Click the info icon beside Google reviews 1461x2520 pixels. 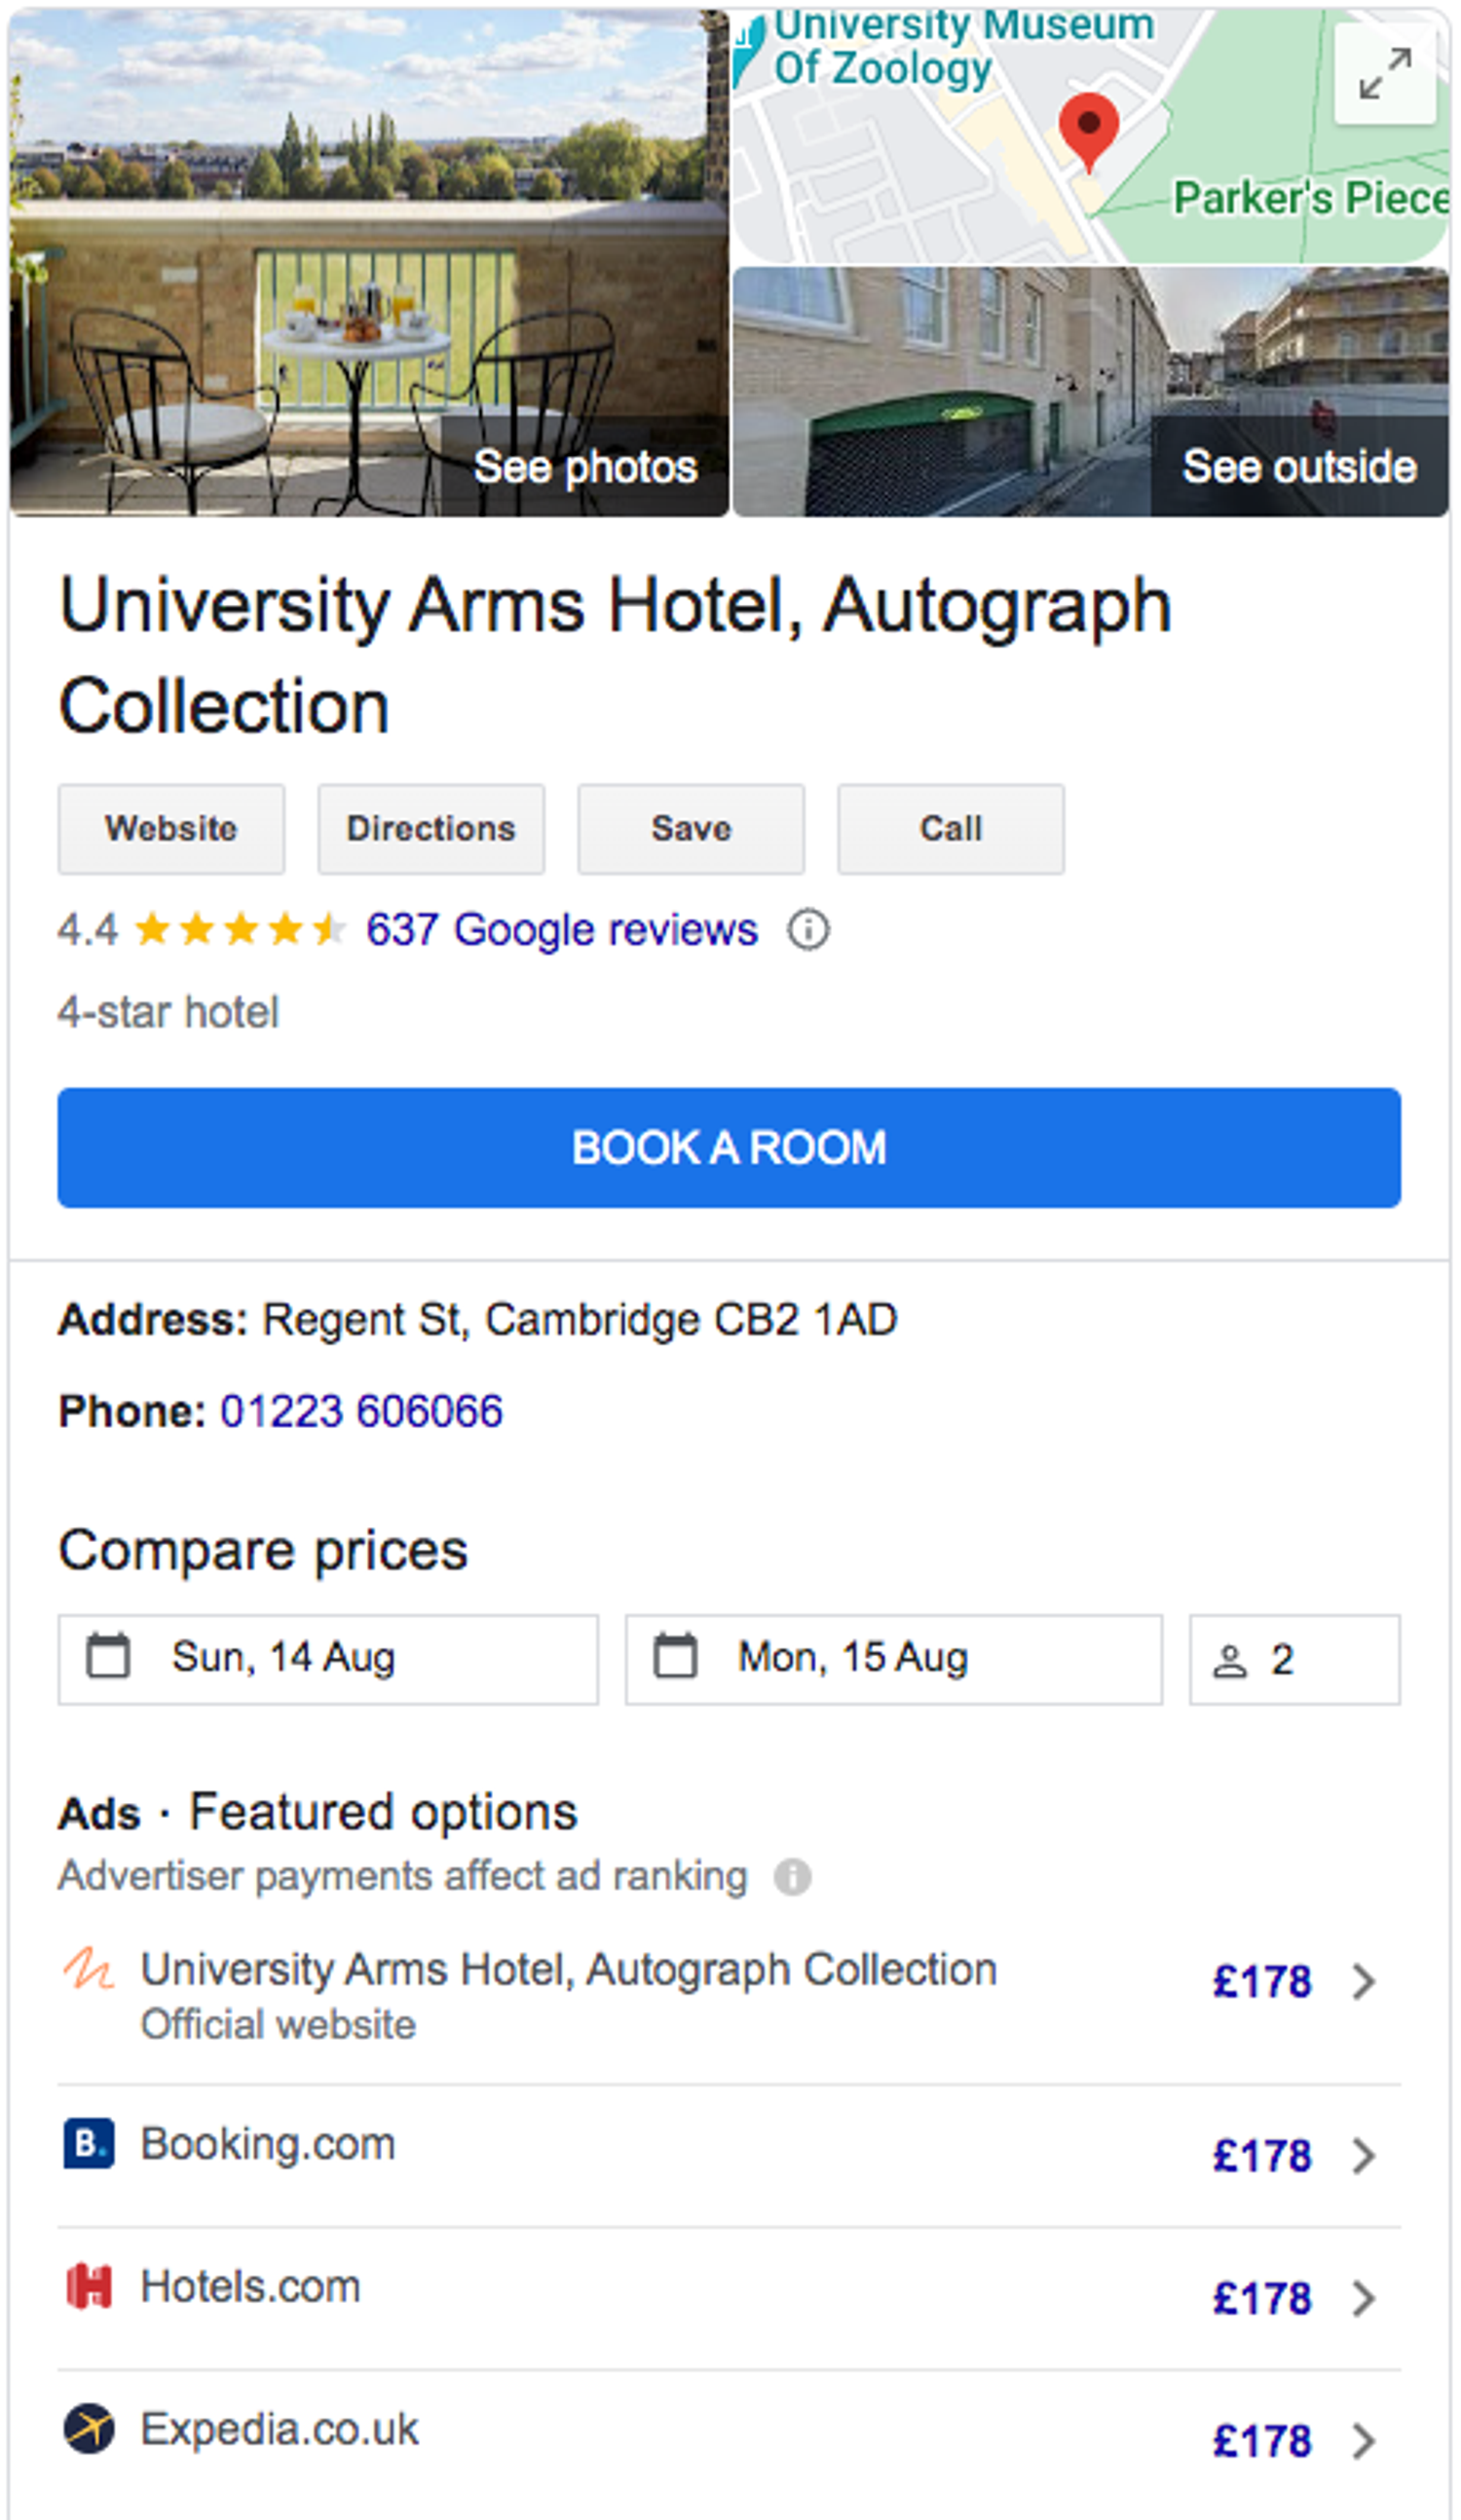tap(808, 930)
